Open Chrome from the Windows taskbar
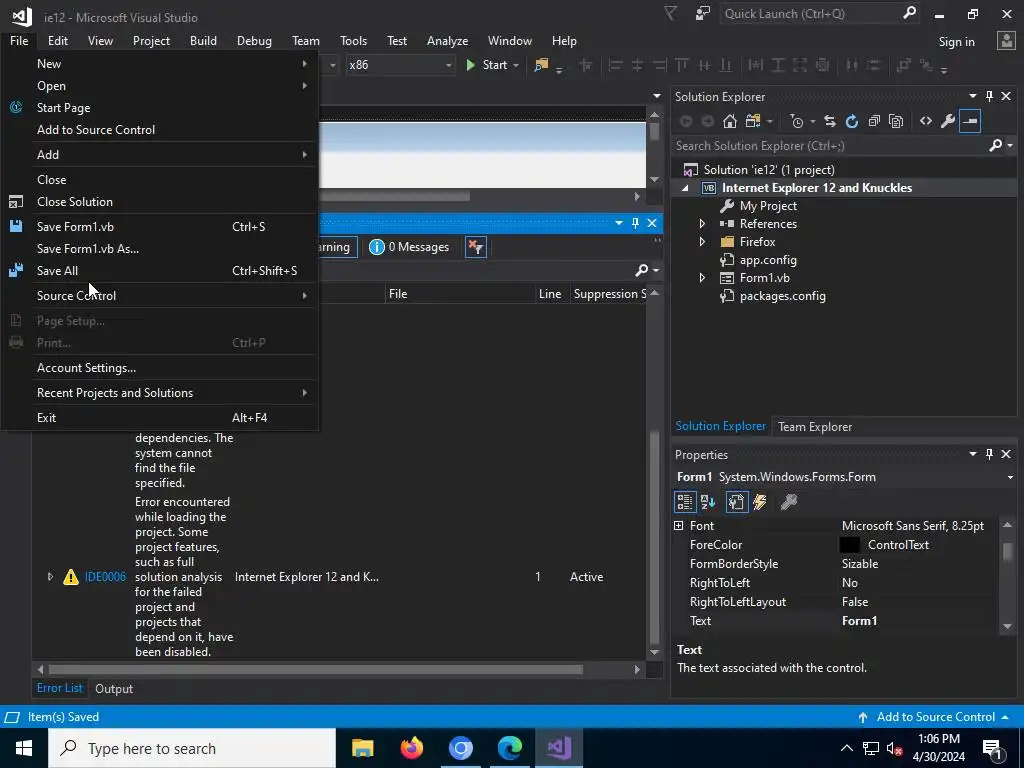 point(460,748)
